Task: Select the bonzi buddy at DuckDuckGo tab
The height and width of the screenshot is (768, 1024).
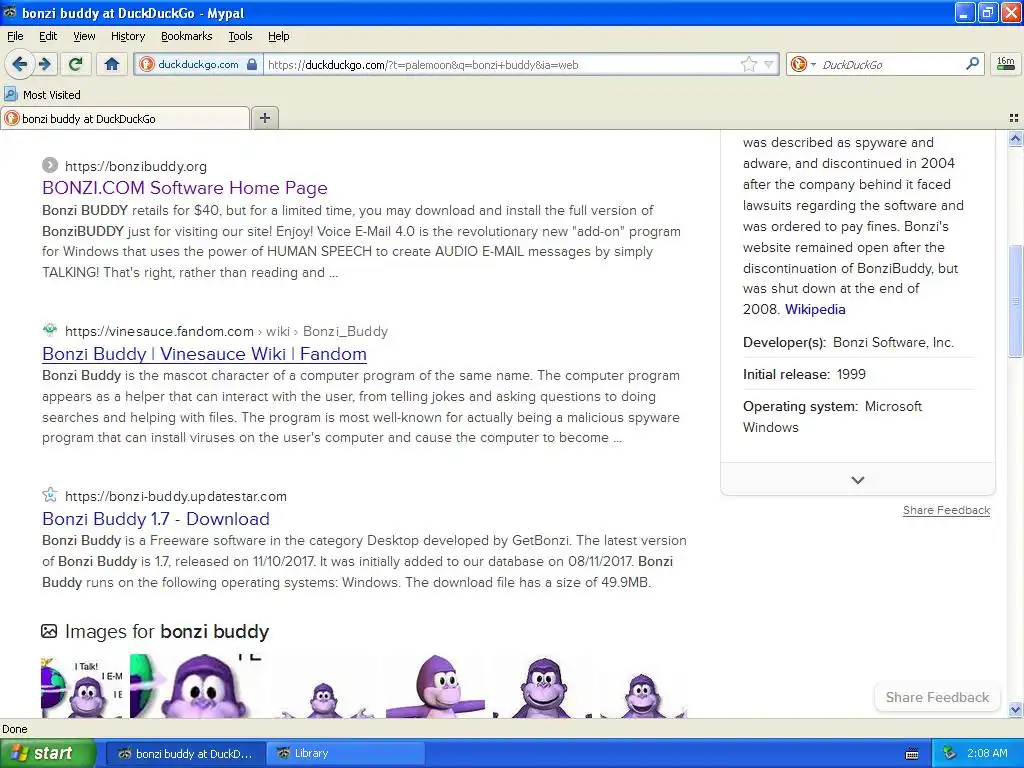Action: tap(125, 119)
